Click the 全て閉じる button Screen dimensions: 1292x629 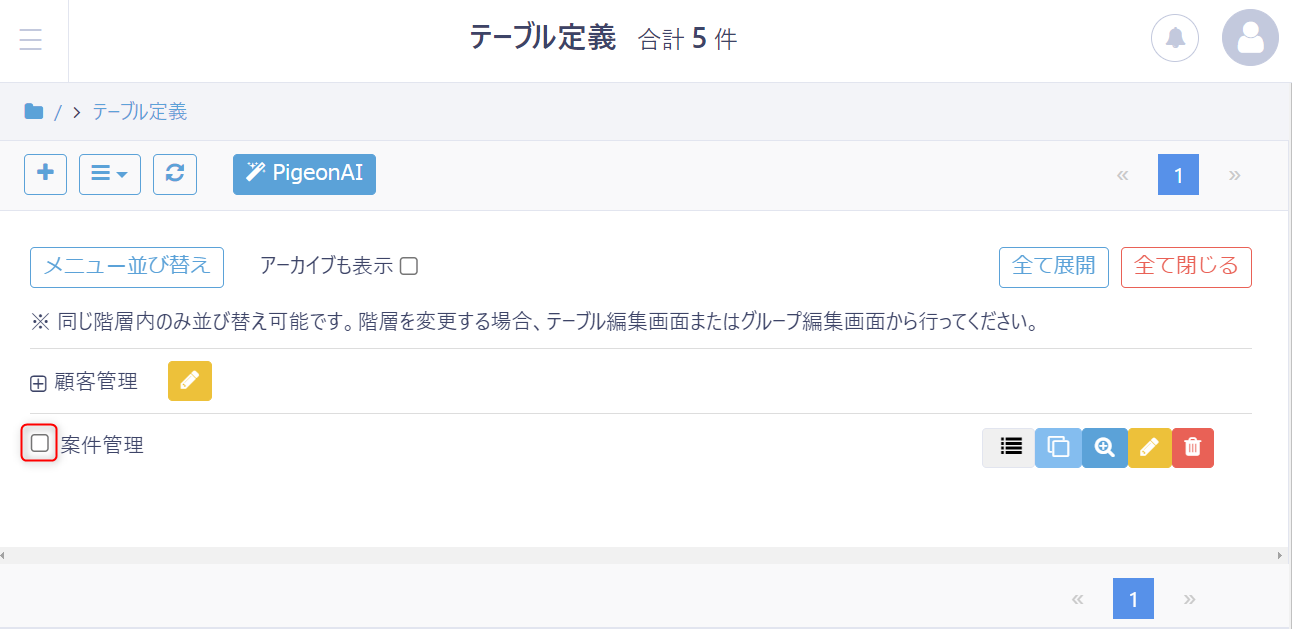tap(1186, 267)
